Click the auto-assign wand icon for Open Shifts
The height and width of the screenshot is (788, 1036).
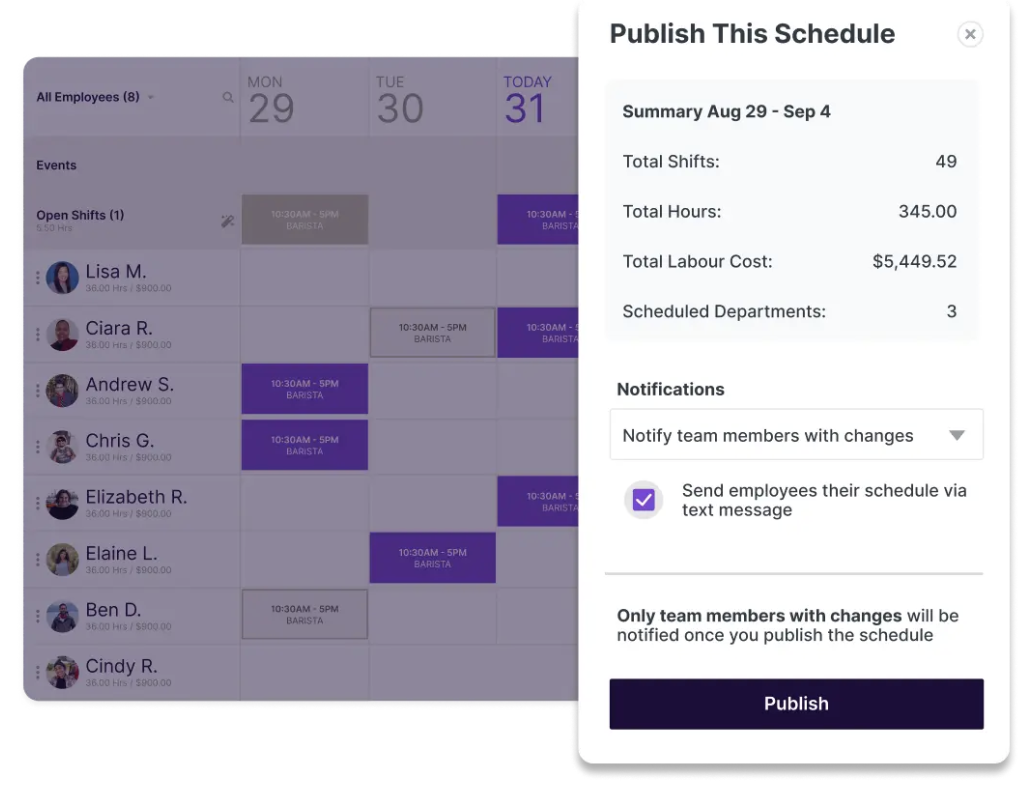pos(227,221)
